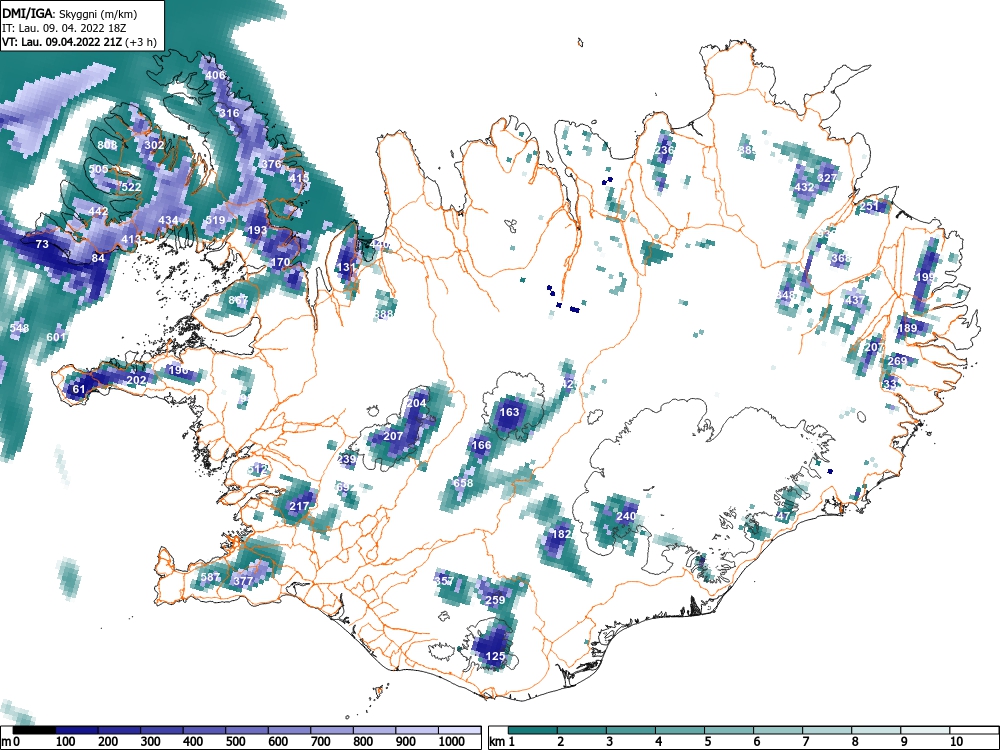
Task: Select the map value '259'
Action: (x=495, y=600)
